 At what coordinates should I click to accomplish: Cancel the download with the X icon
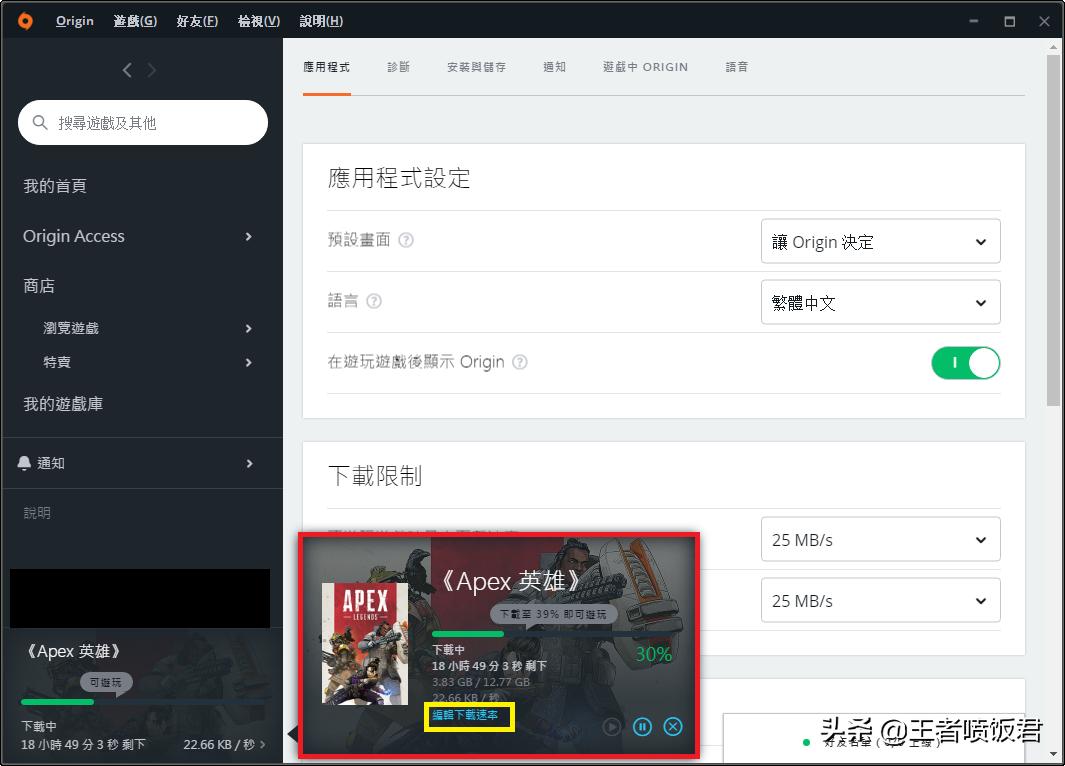(672, 727)
